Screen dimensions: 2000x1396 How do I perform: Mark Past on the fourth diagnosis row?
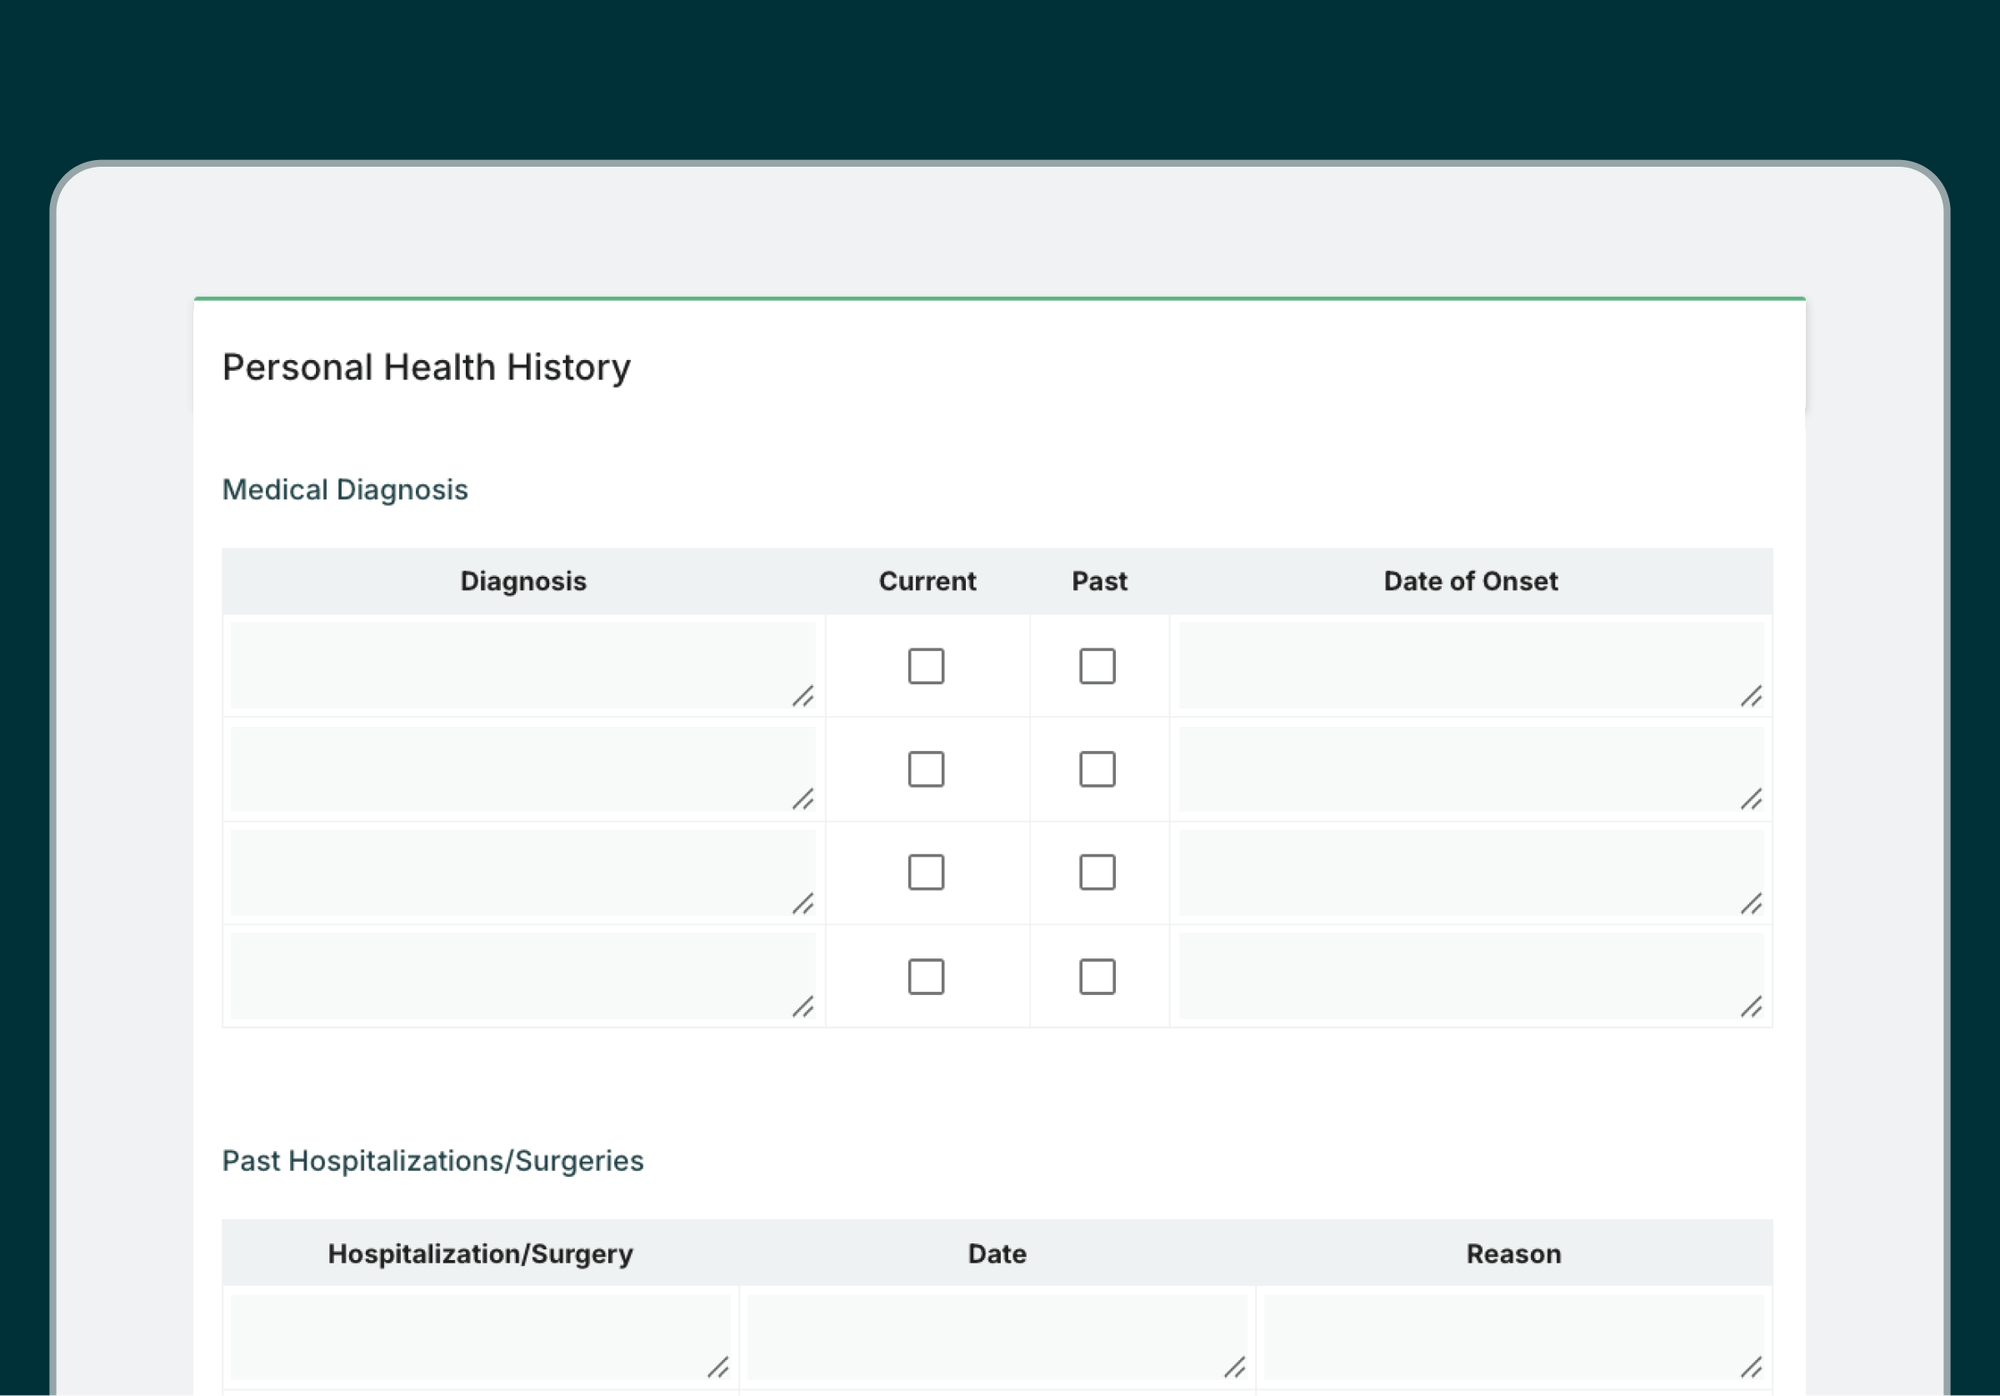[1097, 977]
